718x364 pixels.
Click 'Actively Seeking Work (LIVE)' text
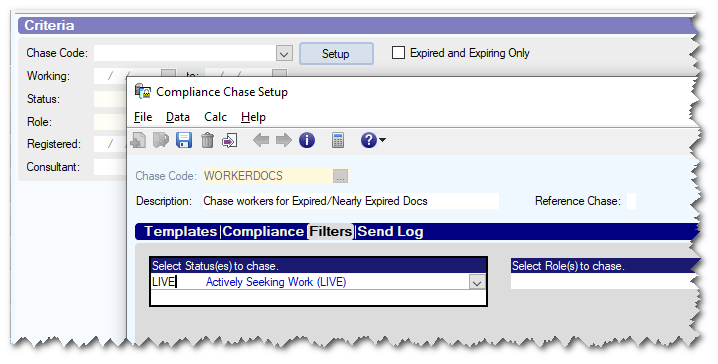tap(276, 282)
